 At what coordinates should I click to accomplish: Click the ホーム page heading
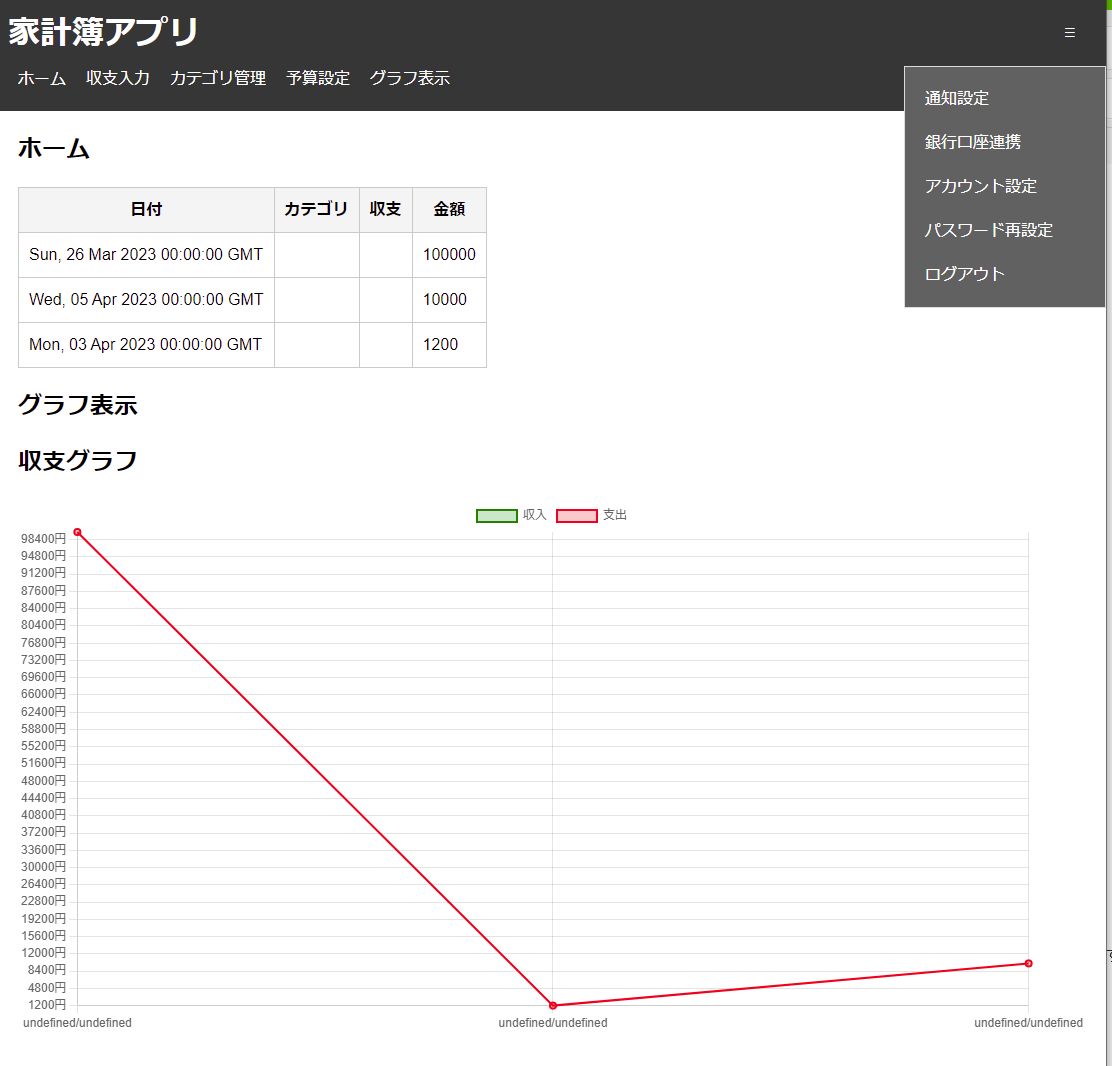54,148
